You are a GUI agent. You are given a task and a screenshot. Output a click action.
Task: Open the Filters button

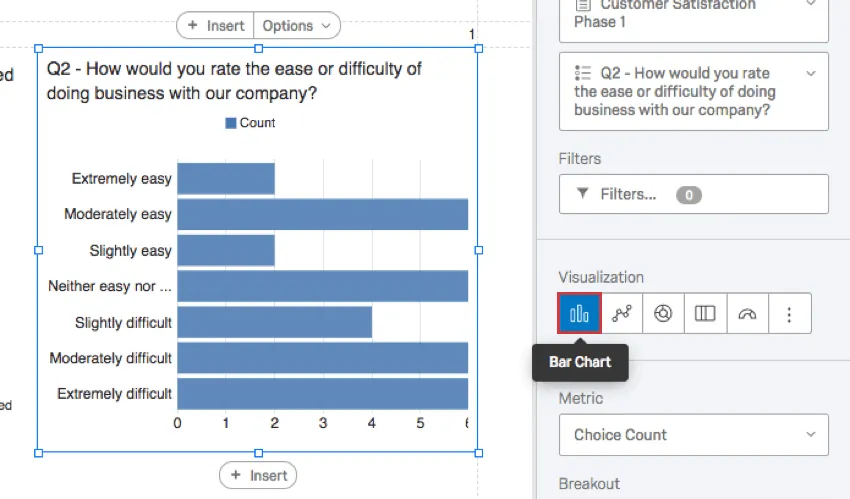(693, 194)
